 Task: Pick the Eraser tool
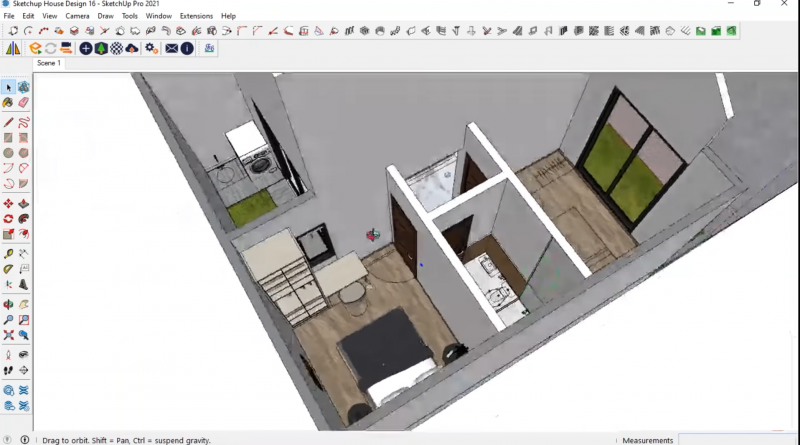23,103
